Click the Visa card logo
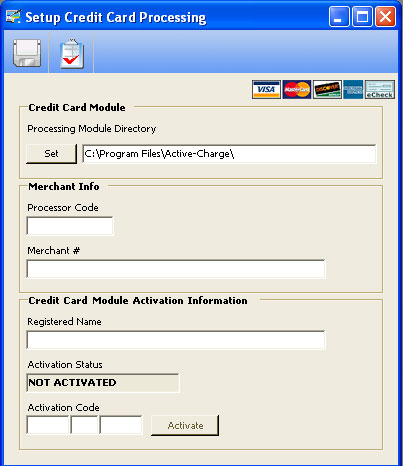This screenshot has width=403, height=466. (266, 89)
